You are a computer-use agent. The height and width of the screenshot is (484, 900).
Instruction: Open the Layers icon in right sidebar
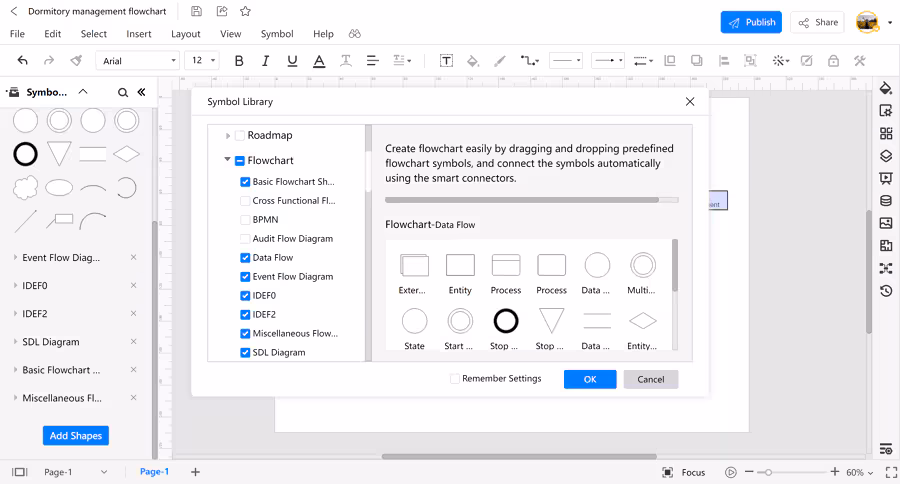886,156
